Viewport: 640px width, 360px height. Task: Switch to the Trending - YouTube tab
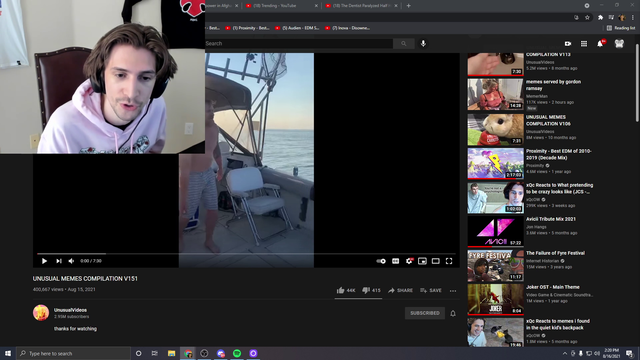[280, 6]
